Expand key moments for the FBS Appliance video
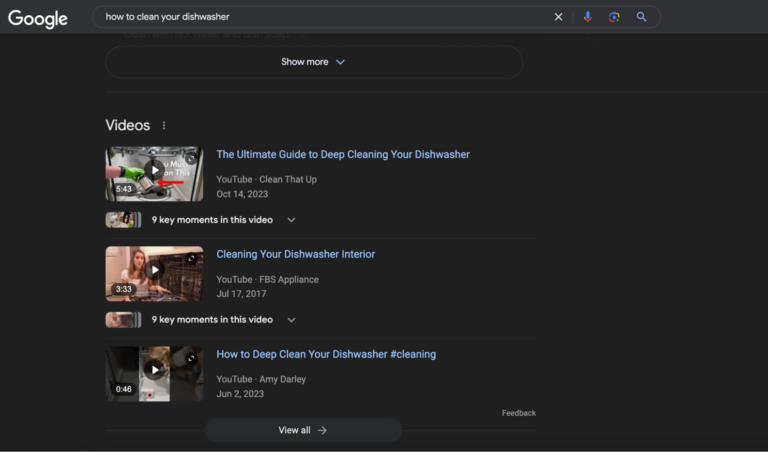768x452 pixels. pyautogui.click(x=291, y=320)
